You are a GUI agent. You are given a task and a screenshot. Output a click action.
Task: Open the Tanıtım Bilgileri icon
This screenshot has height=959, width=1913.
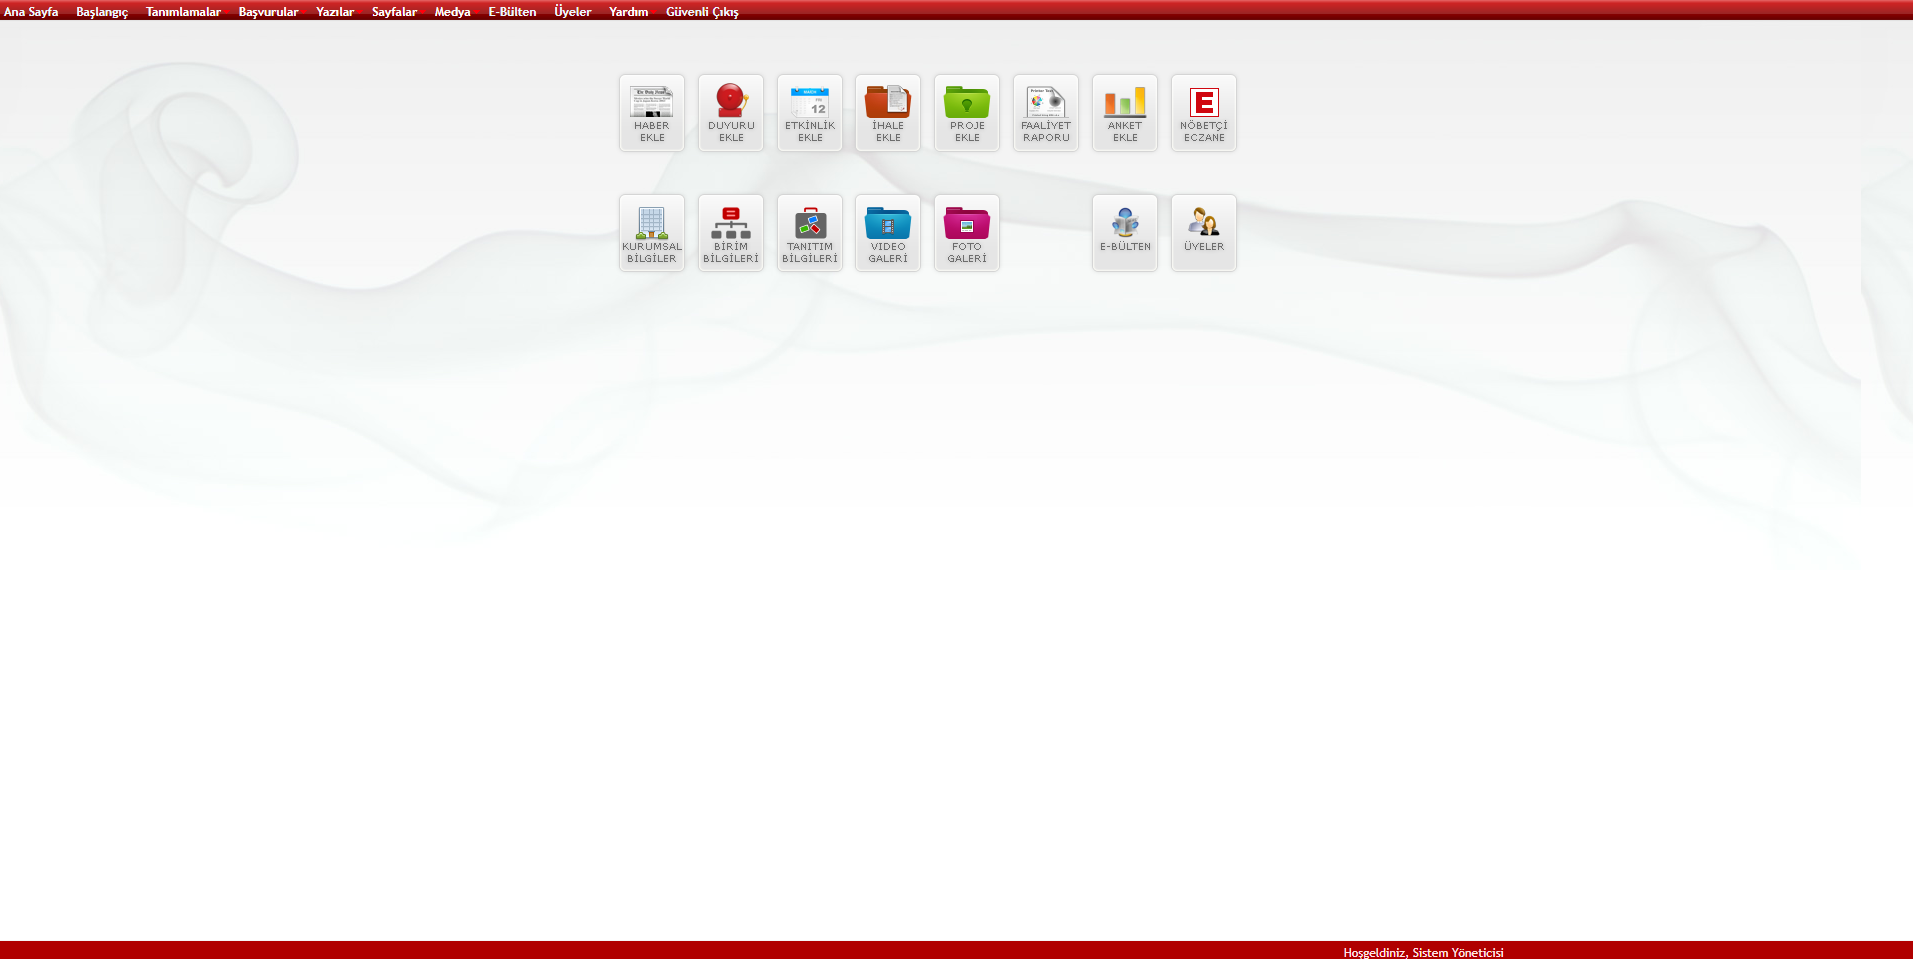809,232
